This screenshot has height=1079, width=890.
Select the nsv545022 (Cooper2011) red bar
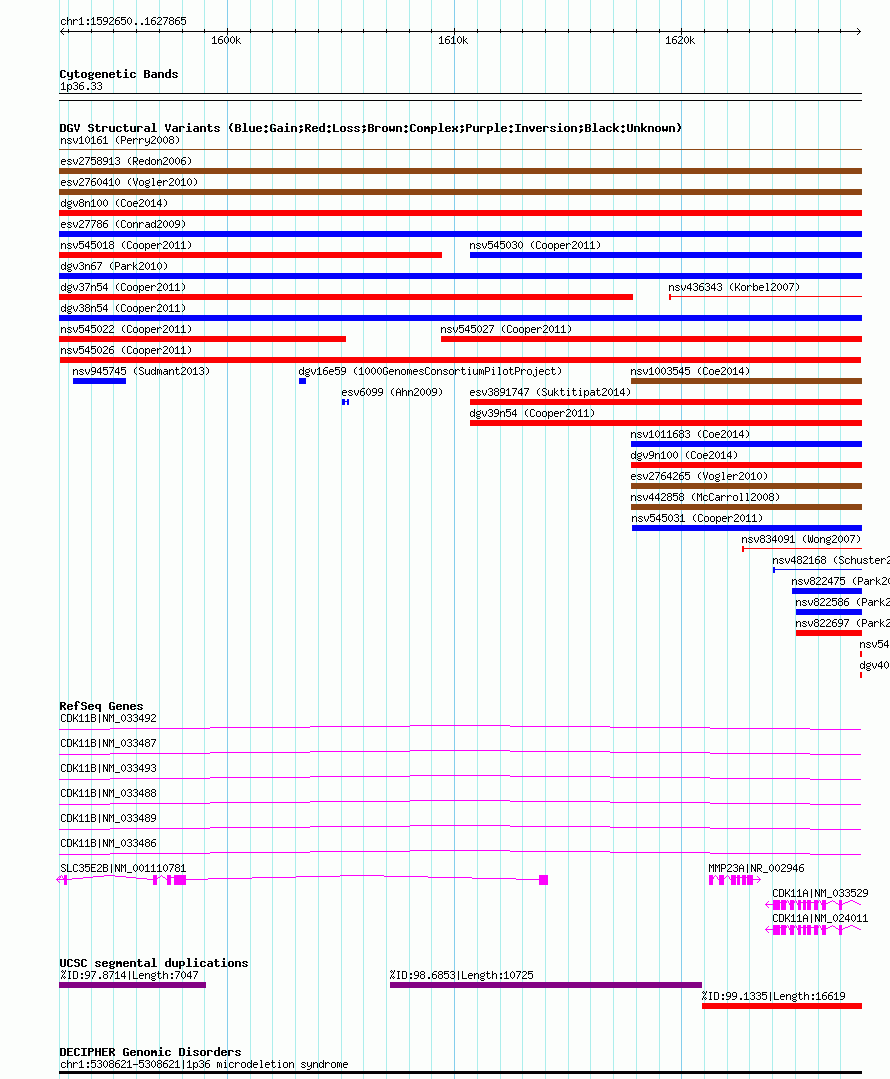202,339
